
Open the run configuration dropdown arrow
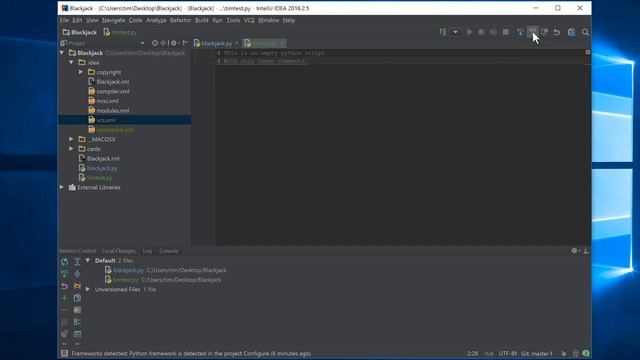[x=455, y=32]
